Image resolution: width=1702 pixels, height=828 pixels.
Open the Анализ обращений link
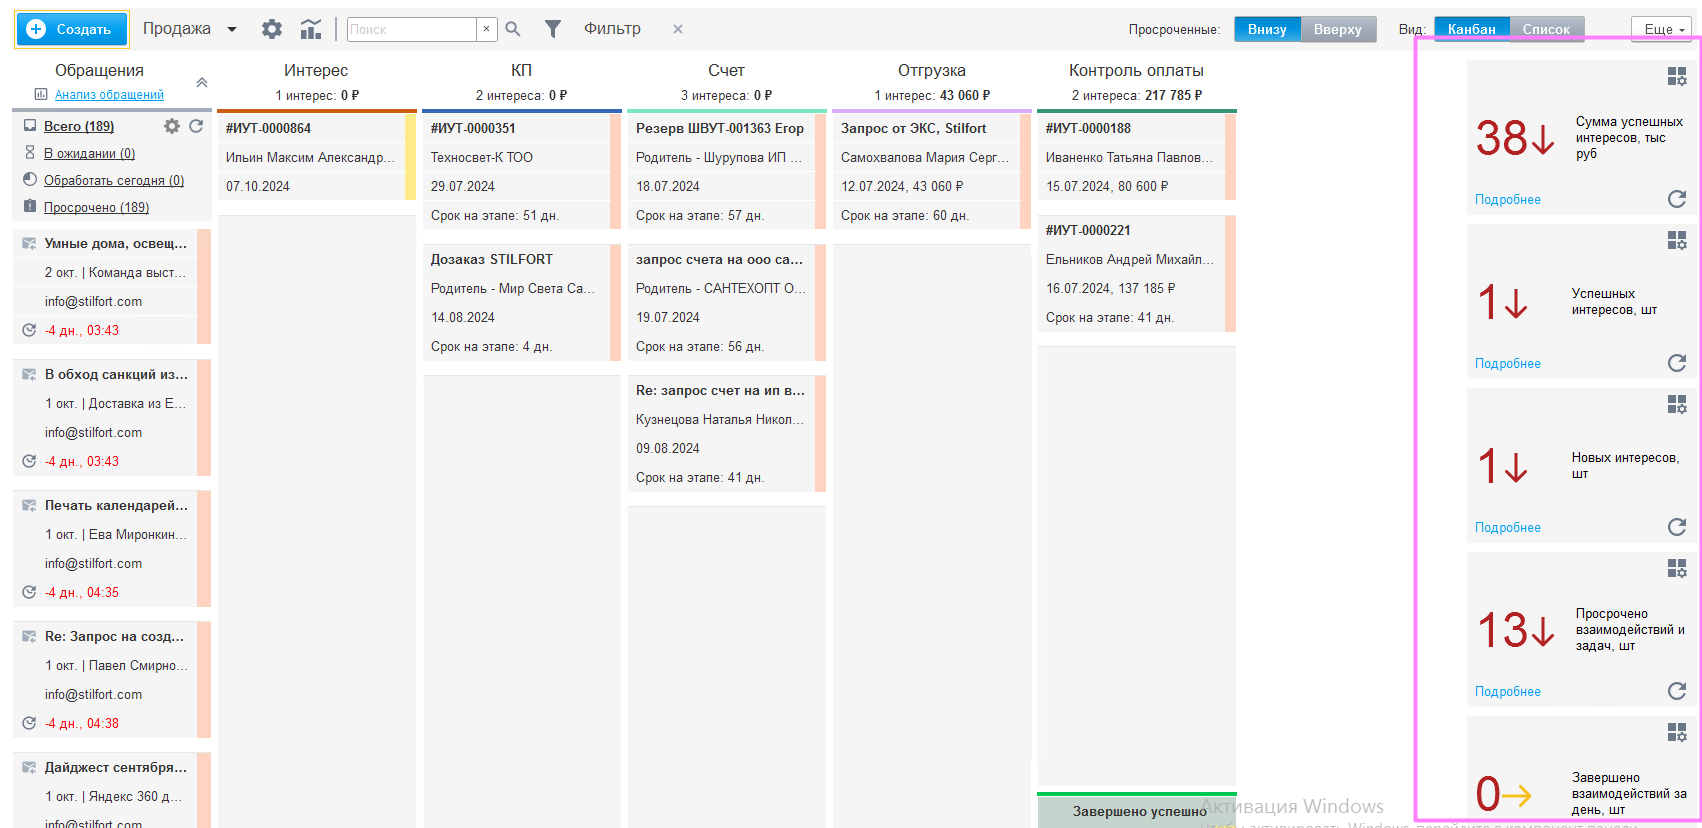pos(109,95)
